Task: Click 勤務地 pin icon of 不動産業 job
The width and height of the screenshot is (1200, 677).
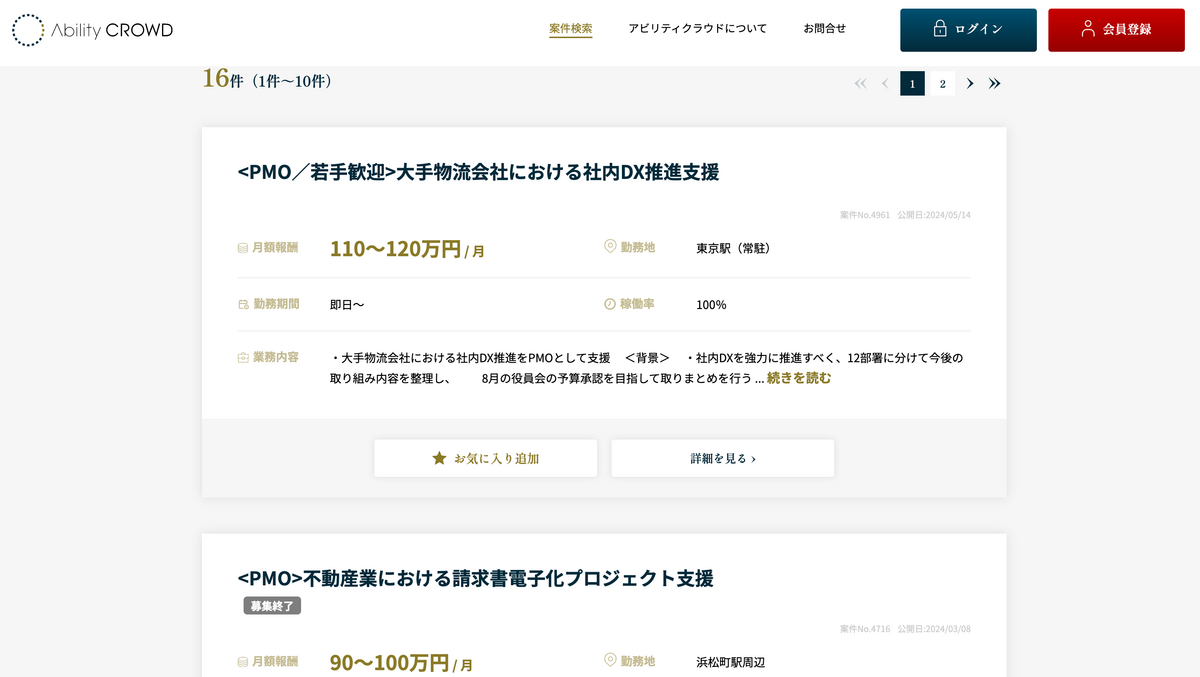Action: click(x=610, y=660)
